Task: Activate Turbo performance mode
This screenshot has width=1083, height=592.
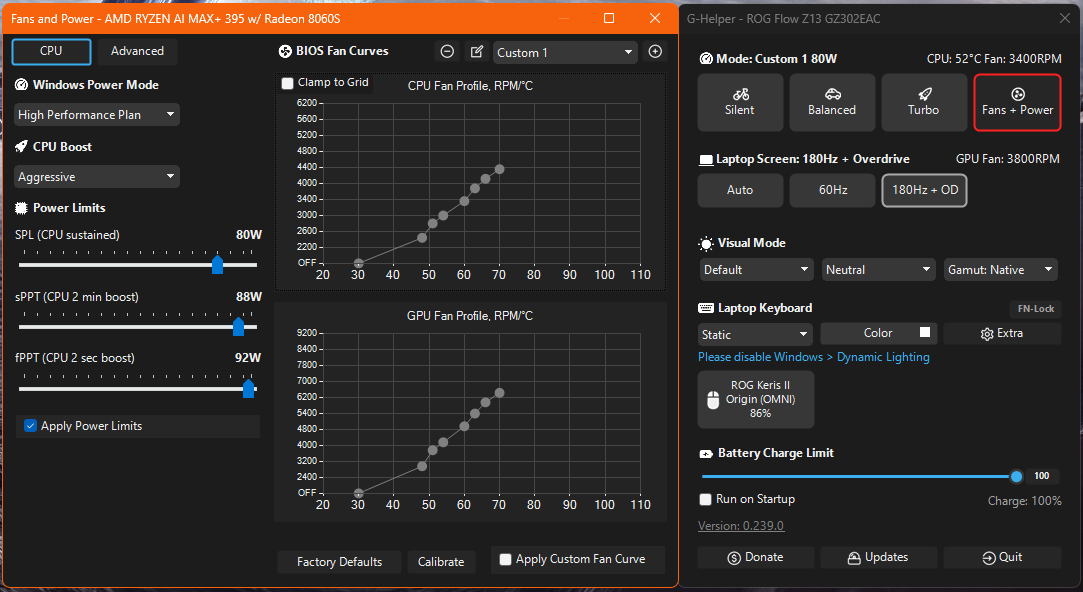Action: (x=923, y=102)
